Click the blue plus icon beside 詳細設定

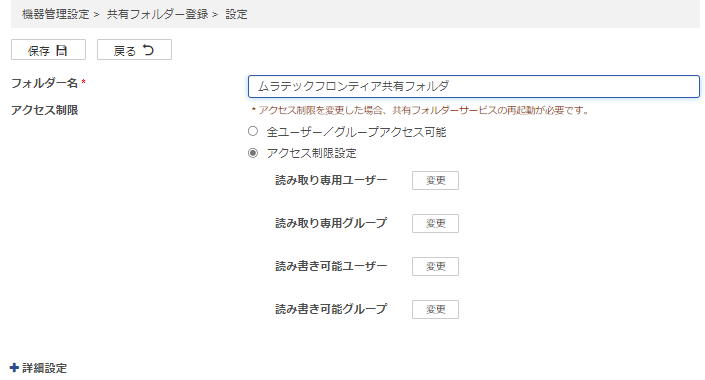(x=14, y=368)
